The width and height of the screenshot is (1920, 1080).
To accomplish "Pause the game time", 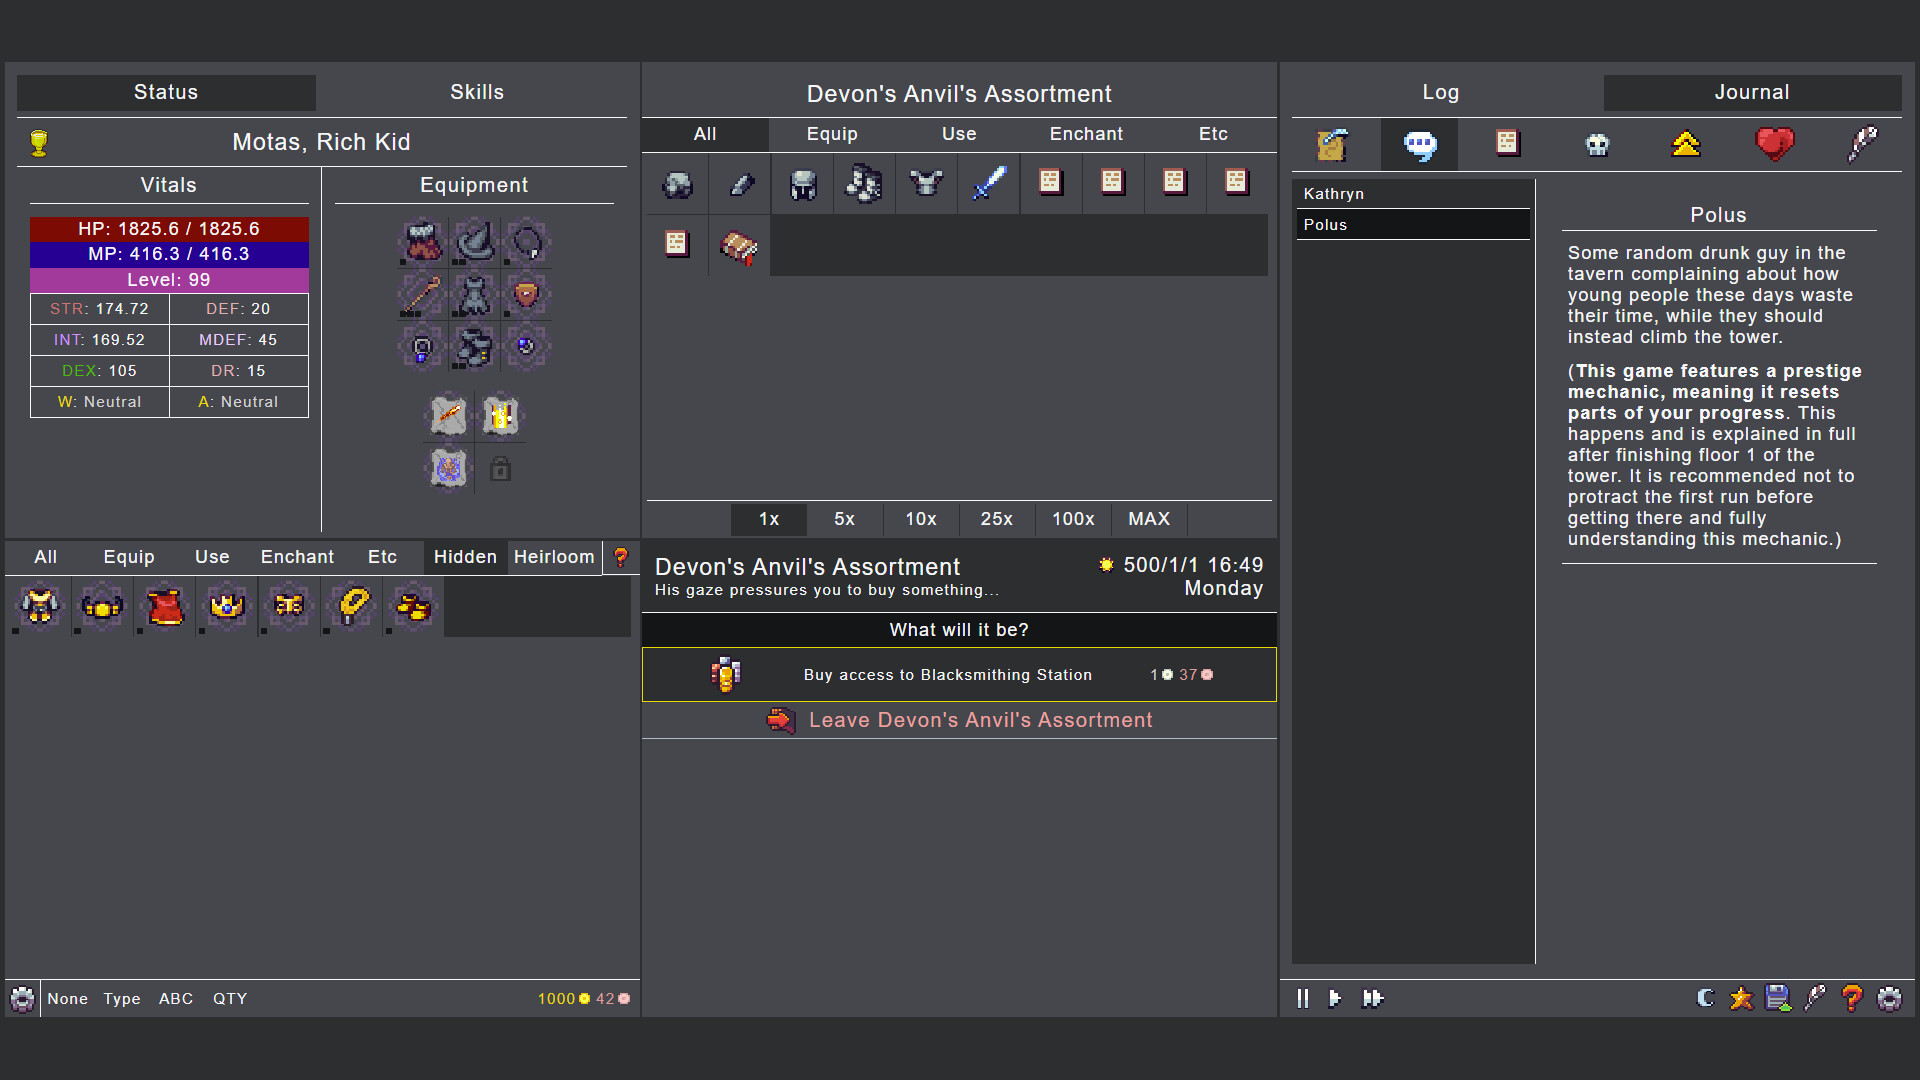I will pos(1302,998).
